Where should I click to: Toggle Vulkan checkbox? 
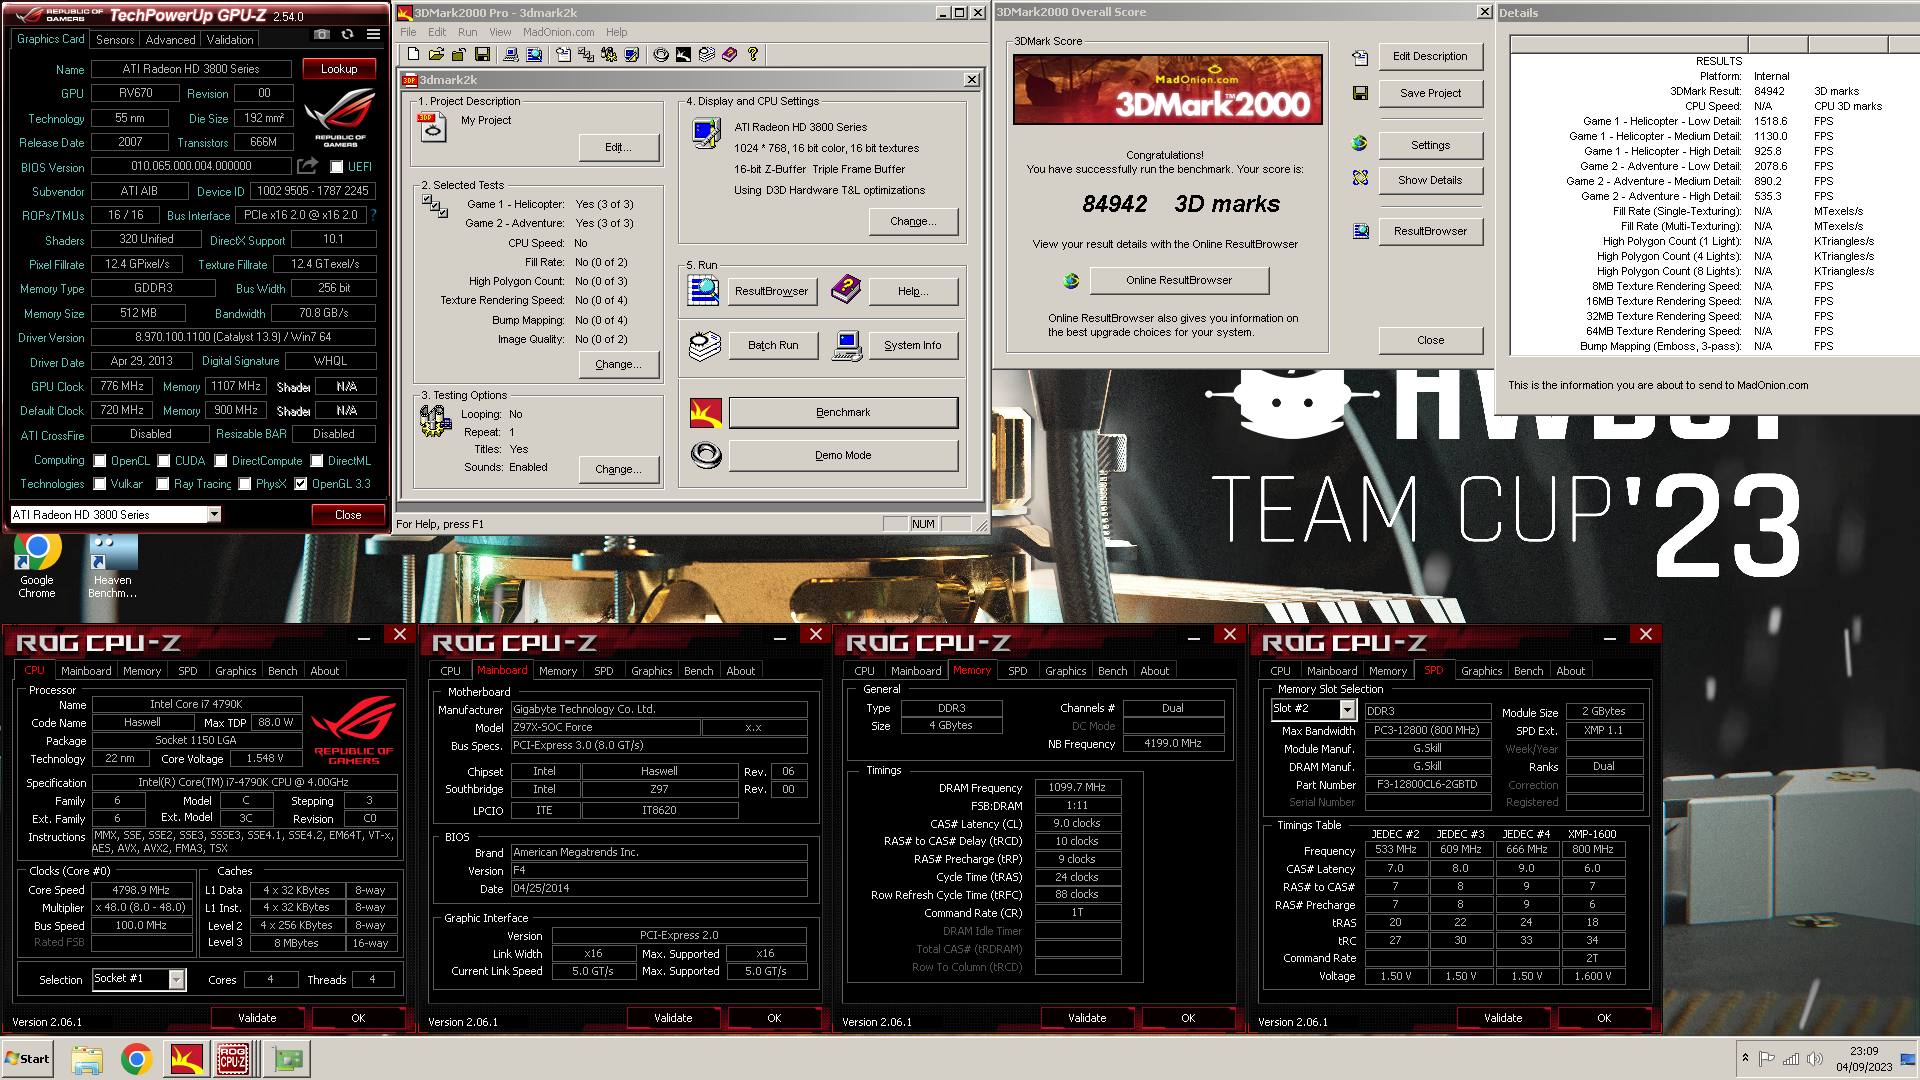pyautogui.click(x=100, y=484)
